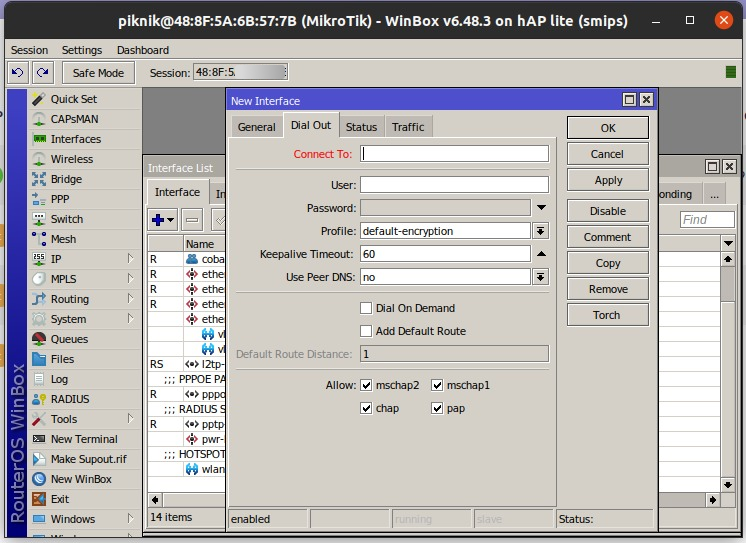
Task: Open Interfaces in sidebar
Action: coord(76,139)
